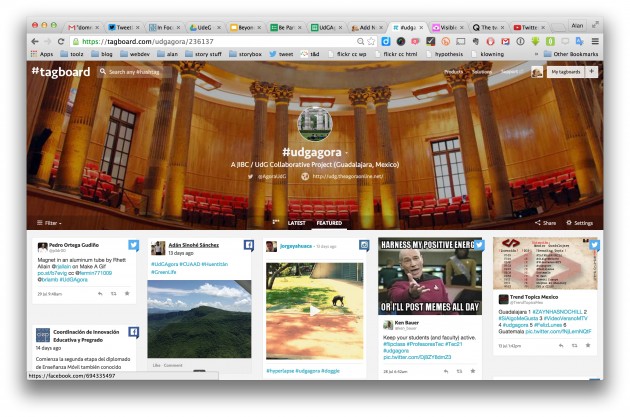The image size is (630, 417).
Task: Click in the Search any #hashtag field
Action: pyautogui.click(x=134, y=72)
